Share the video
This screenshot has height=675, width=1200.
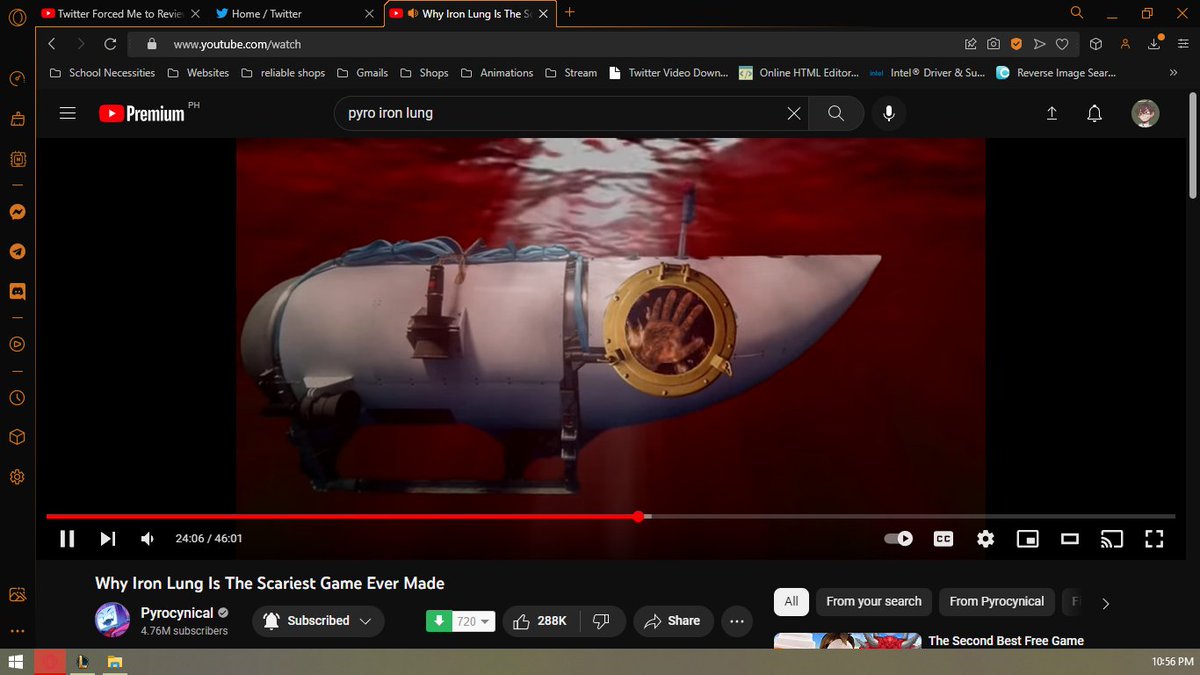672,621
